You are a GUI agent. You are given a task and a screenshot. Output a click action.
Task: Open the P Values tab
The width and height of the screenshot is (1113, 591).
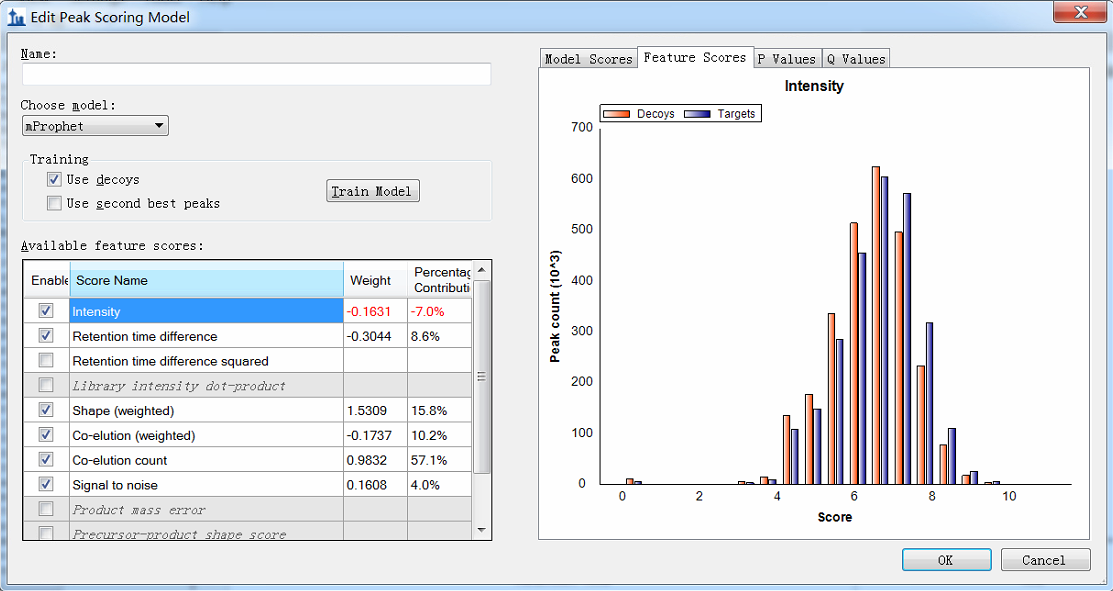[x=786, y=59]
